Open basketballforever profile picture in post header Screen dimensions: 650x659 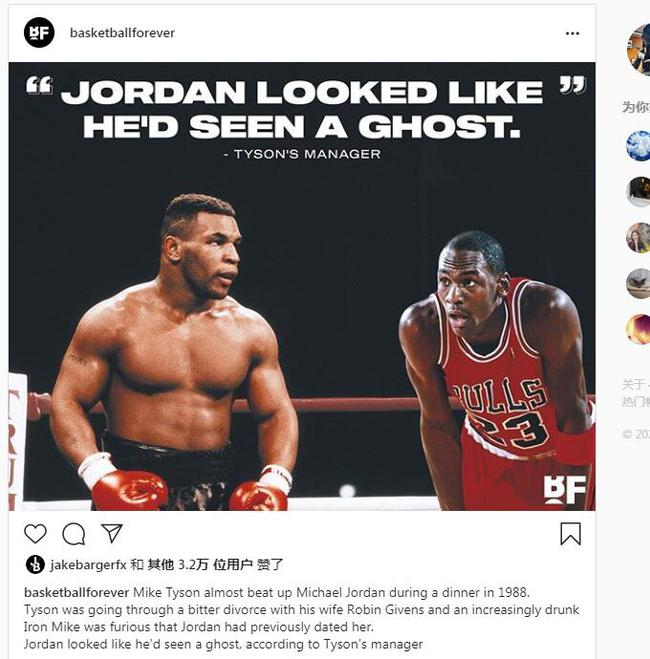(39, 32)
